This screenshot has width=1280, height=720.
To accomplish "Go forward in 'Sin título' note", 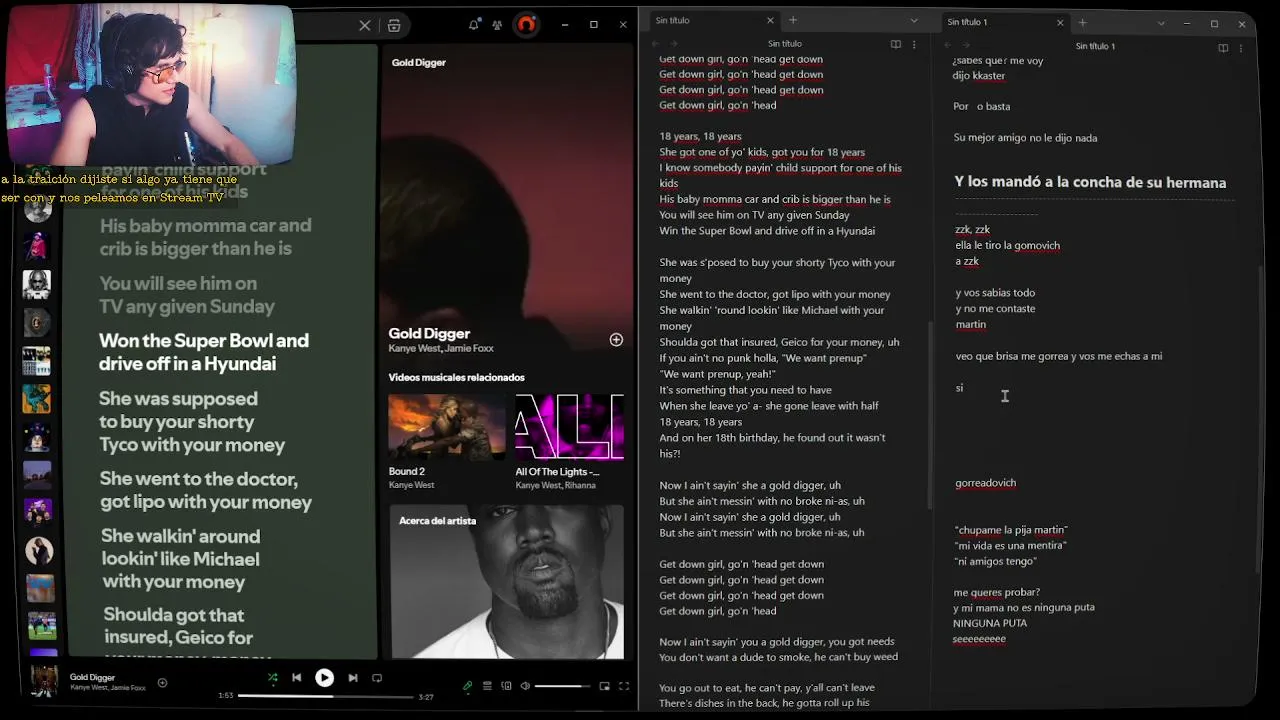I will coord(673,44).
